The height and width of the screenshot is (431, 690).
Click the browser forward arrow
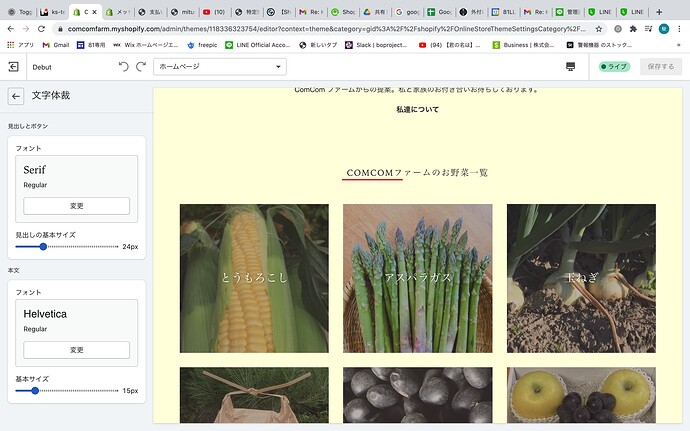[x=26, y=29]
